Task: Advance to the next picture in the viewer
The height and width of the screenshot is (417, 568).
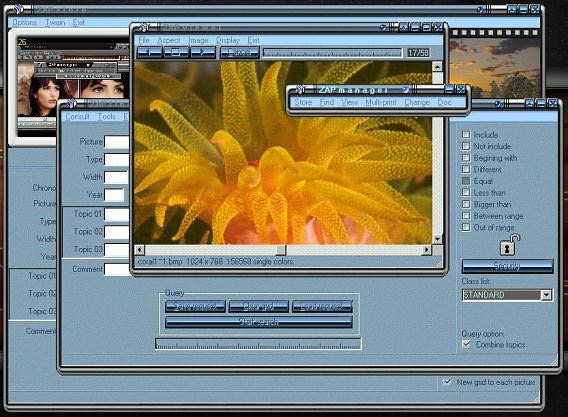Action: tap(203, 52)
